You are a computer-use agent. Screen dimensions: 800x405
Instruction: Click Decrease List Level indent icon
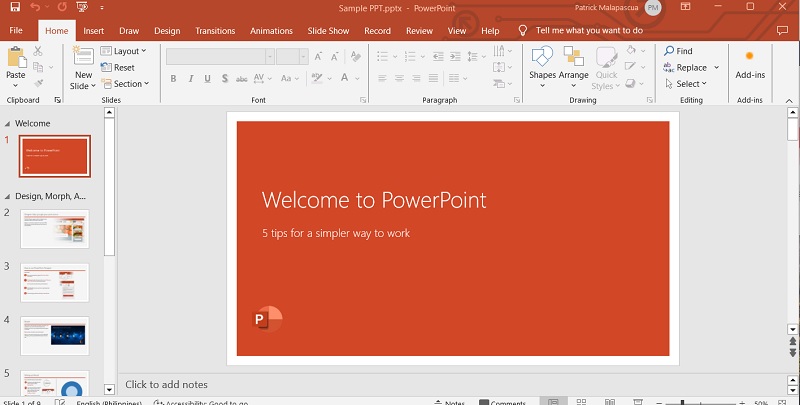coord(438,56)
